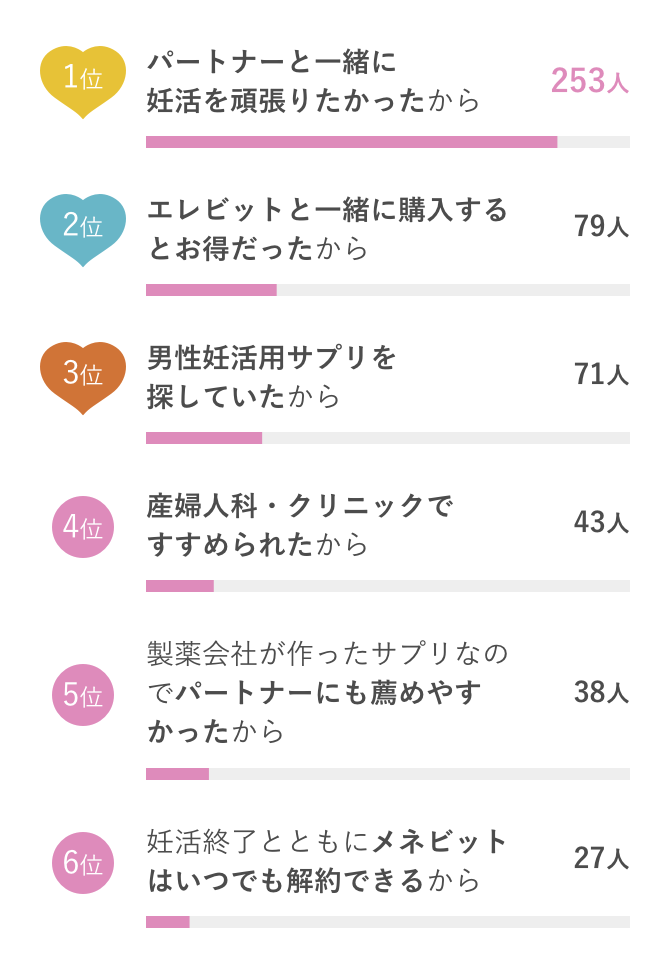Image resolution: width=670 pixels, height=968 pixels.
Task: Select the 27人 progress bar
Action: click(388, 922)
